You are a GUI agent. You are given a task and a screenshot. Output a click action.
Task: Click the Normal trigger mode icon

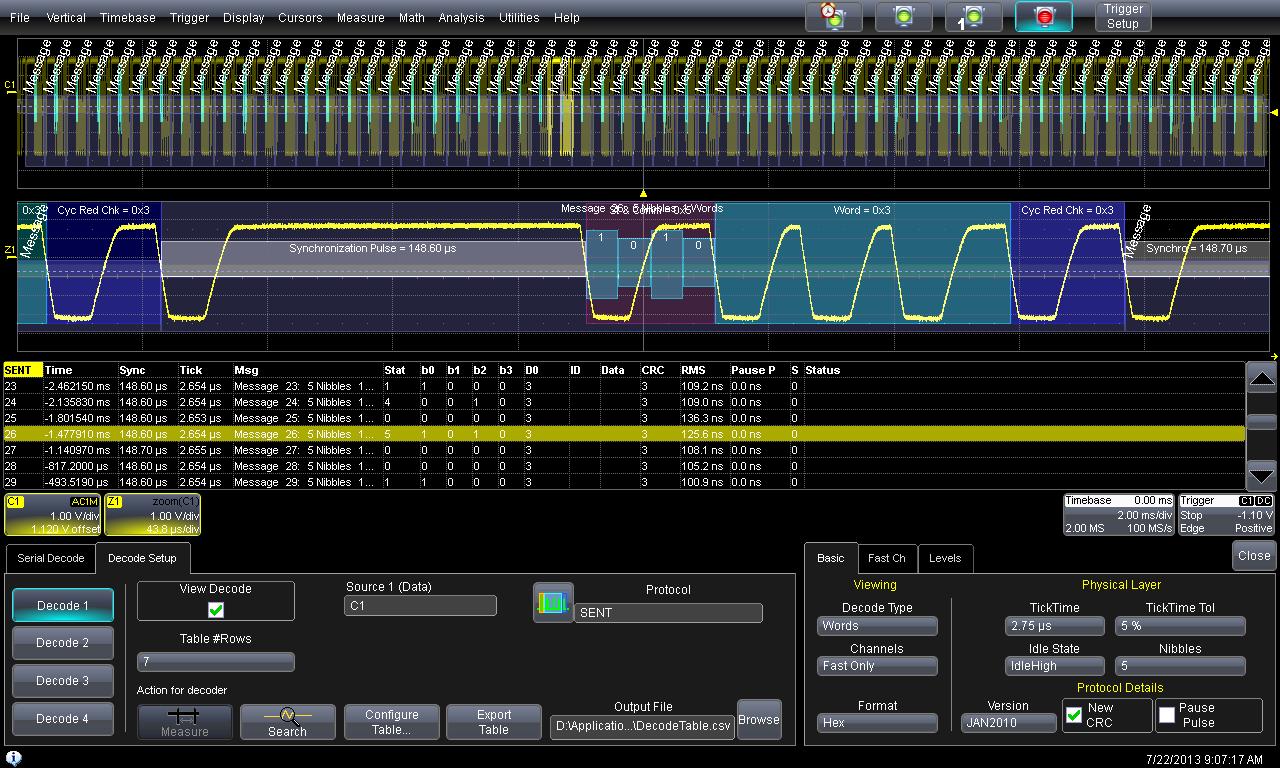pyautogui.click(x=903, y=17)
